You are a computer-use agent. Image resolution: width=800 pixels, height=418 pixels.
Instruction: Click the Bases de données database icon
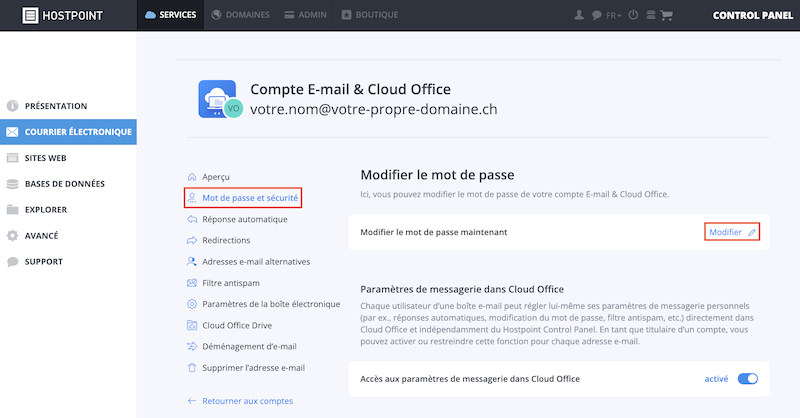pos(12,184)
